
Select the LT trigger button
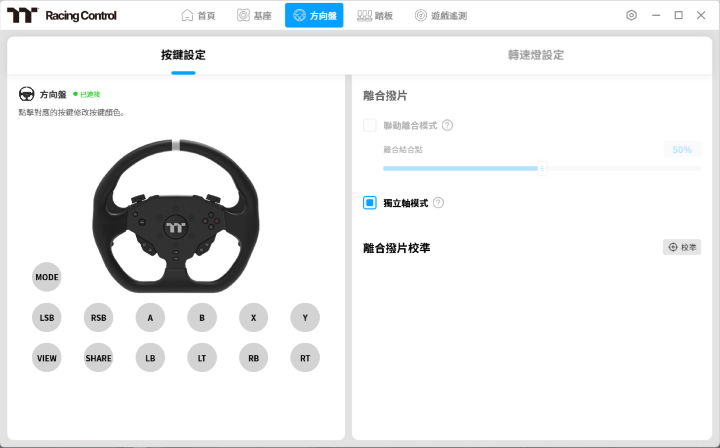tap(202, 357)
